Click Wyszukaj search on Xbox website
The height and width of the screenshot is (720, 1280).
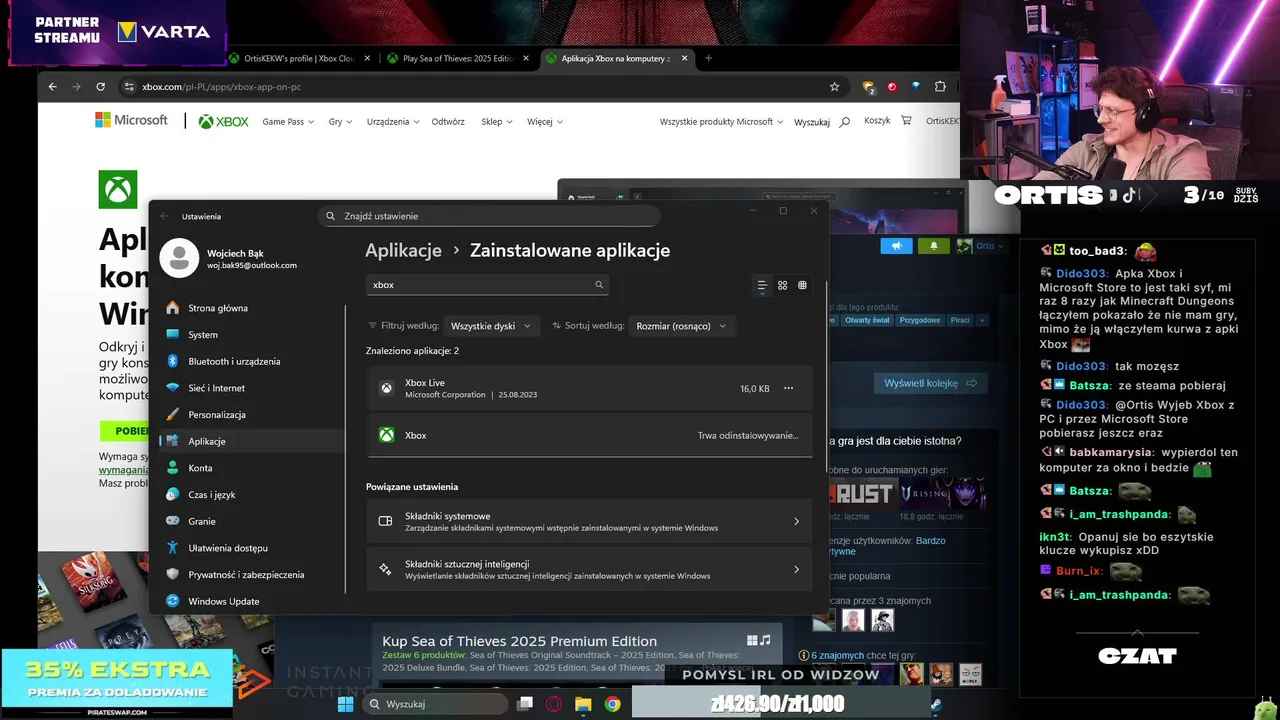822,121
